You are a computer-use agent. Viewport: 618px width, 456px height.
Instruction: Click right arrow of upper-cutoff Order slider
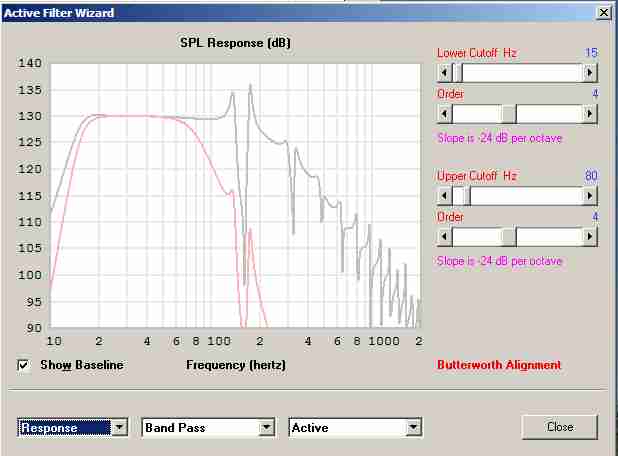coord(590,236)
